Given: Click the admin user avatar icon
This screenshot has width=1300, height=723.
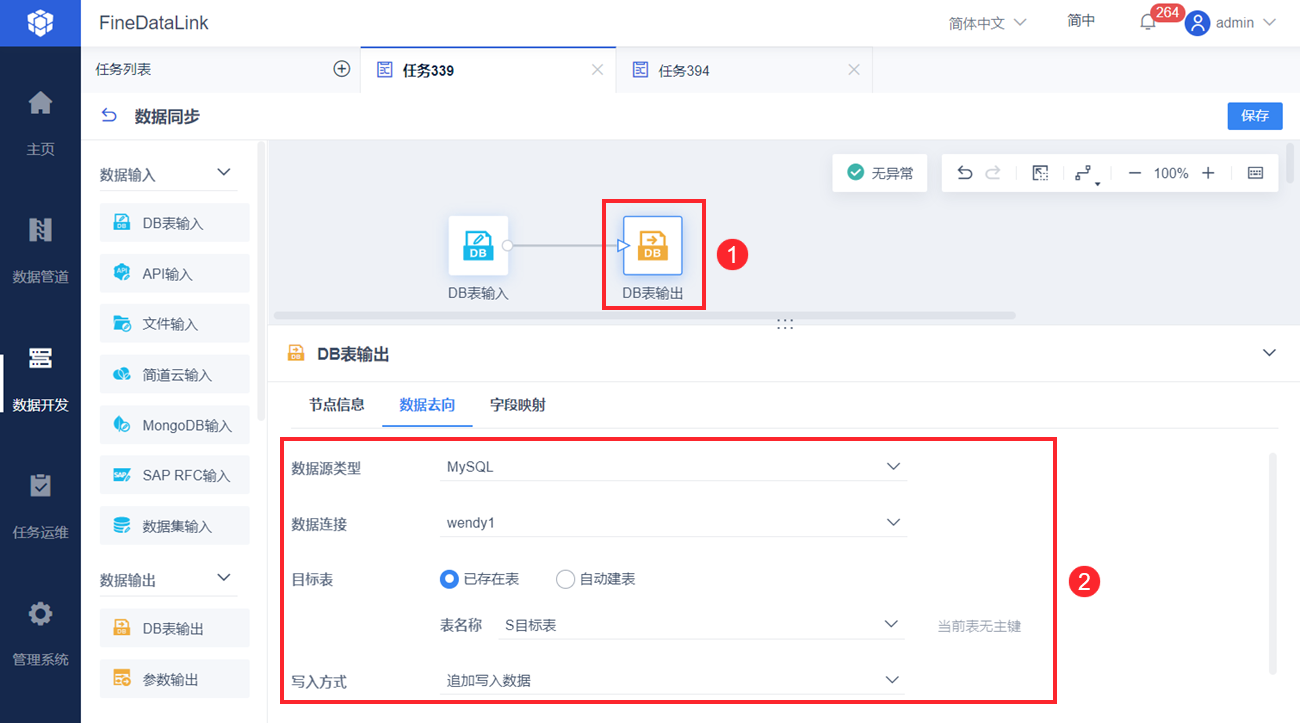Looking at the screenshot, I should pos(1197,22).
